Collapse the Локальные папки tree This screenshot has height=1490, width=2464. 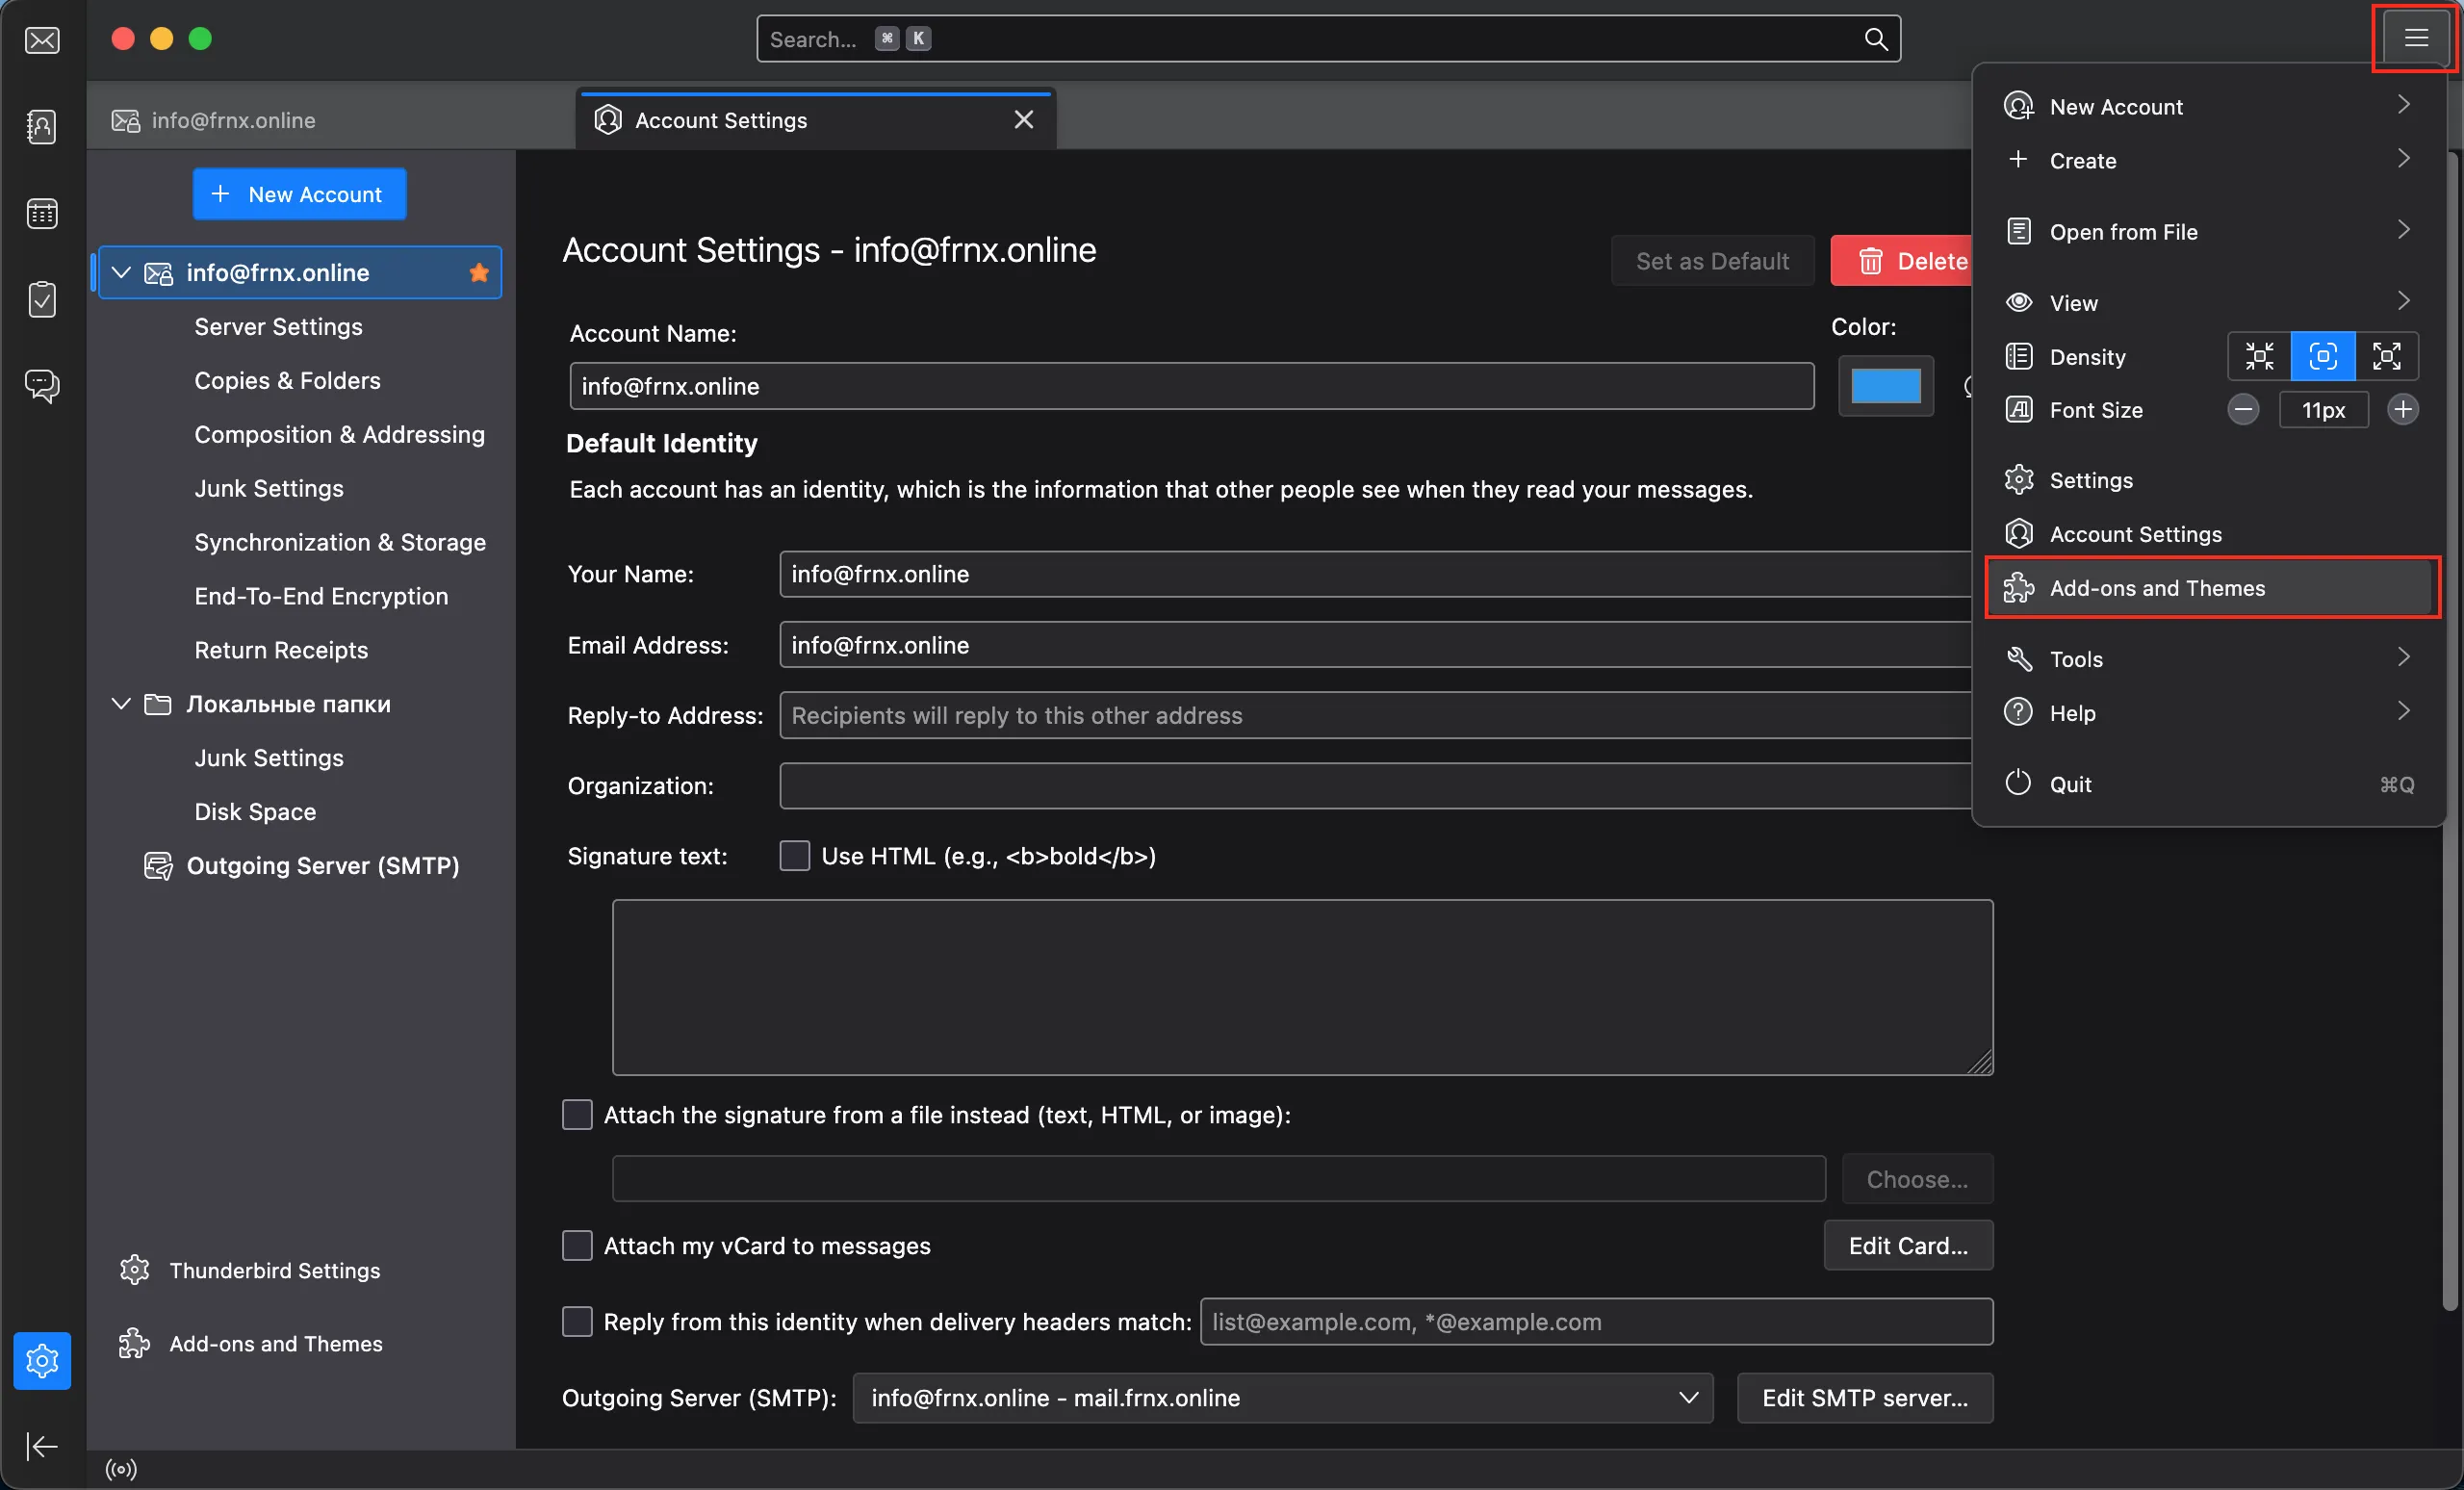(121, 703)
